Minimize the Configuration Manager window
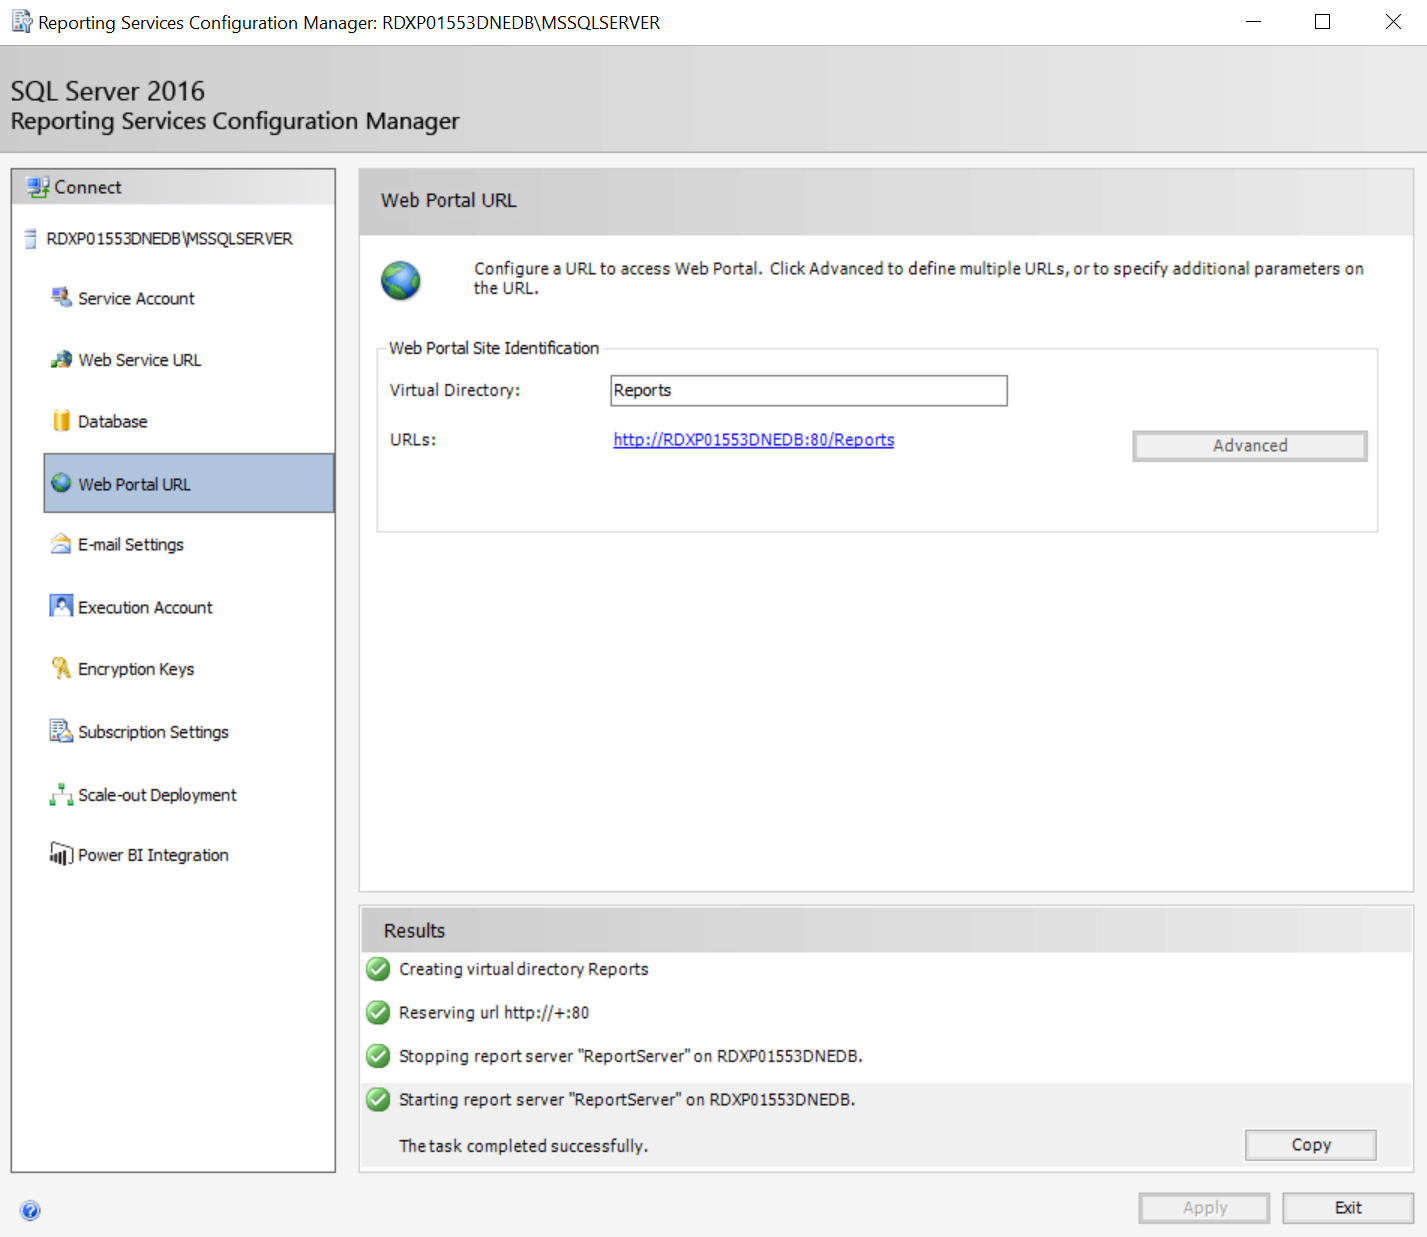 click(1253, 22)
